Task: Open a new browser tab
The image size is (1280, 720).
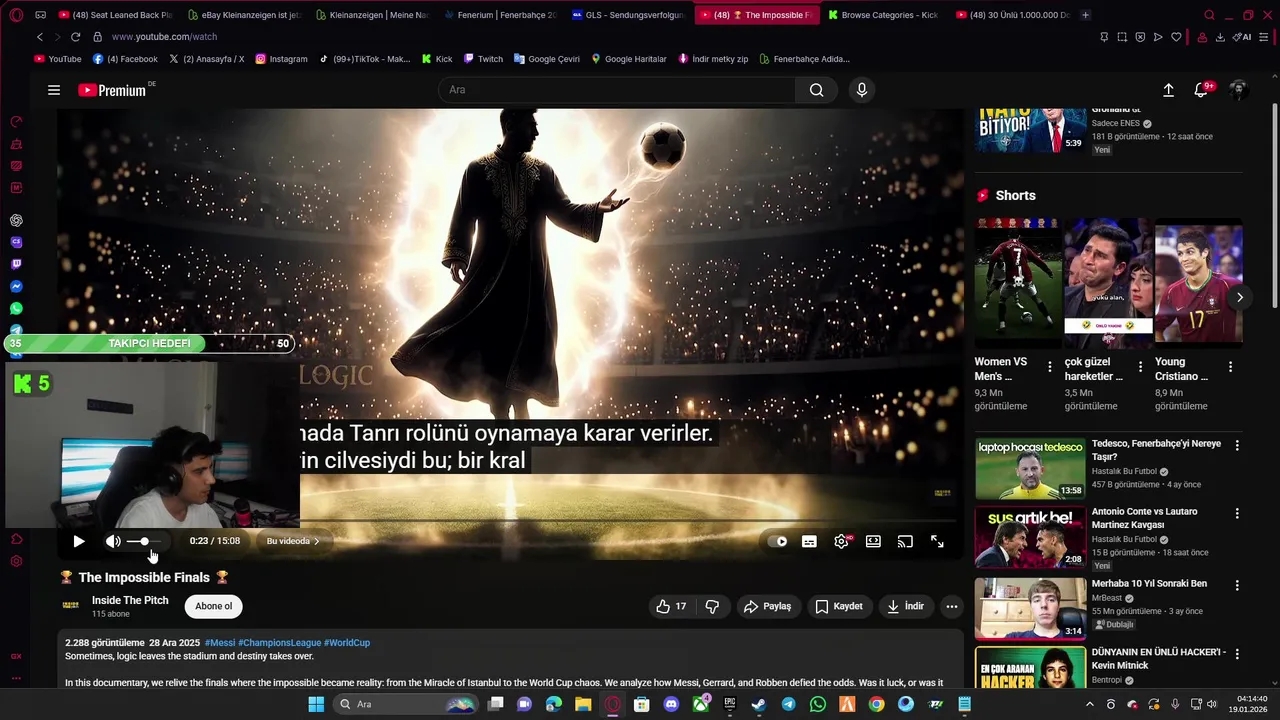Action: 1085,15
